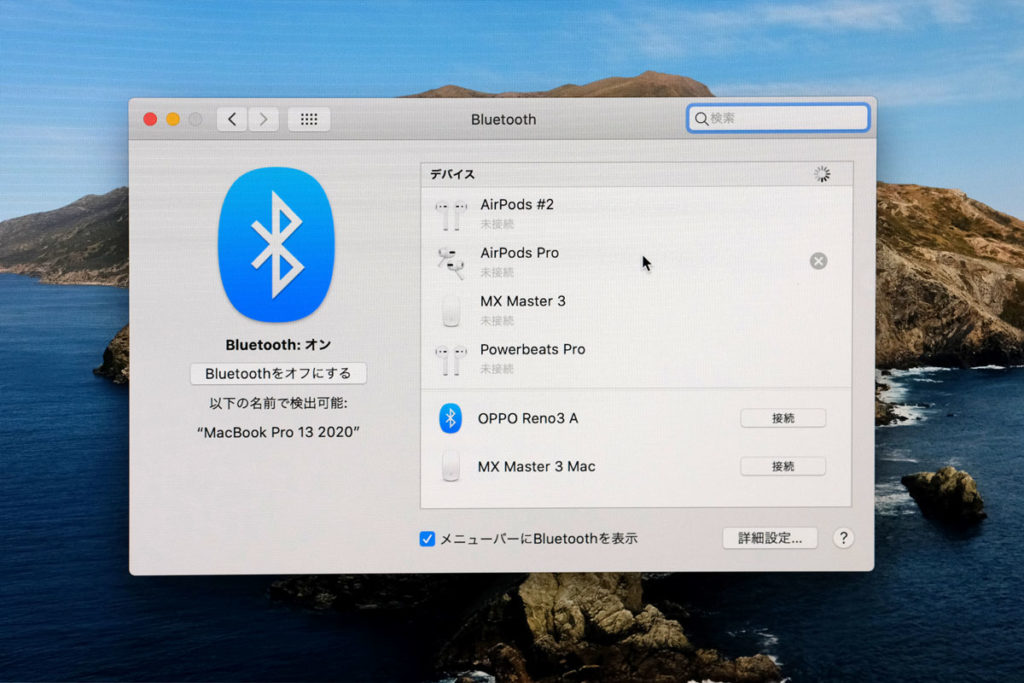This screenshot has width=1024, height=683.
Task: Go back with the left chevron button
Action: [232, 119]
